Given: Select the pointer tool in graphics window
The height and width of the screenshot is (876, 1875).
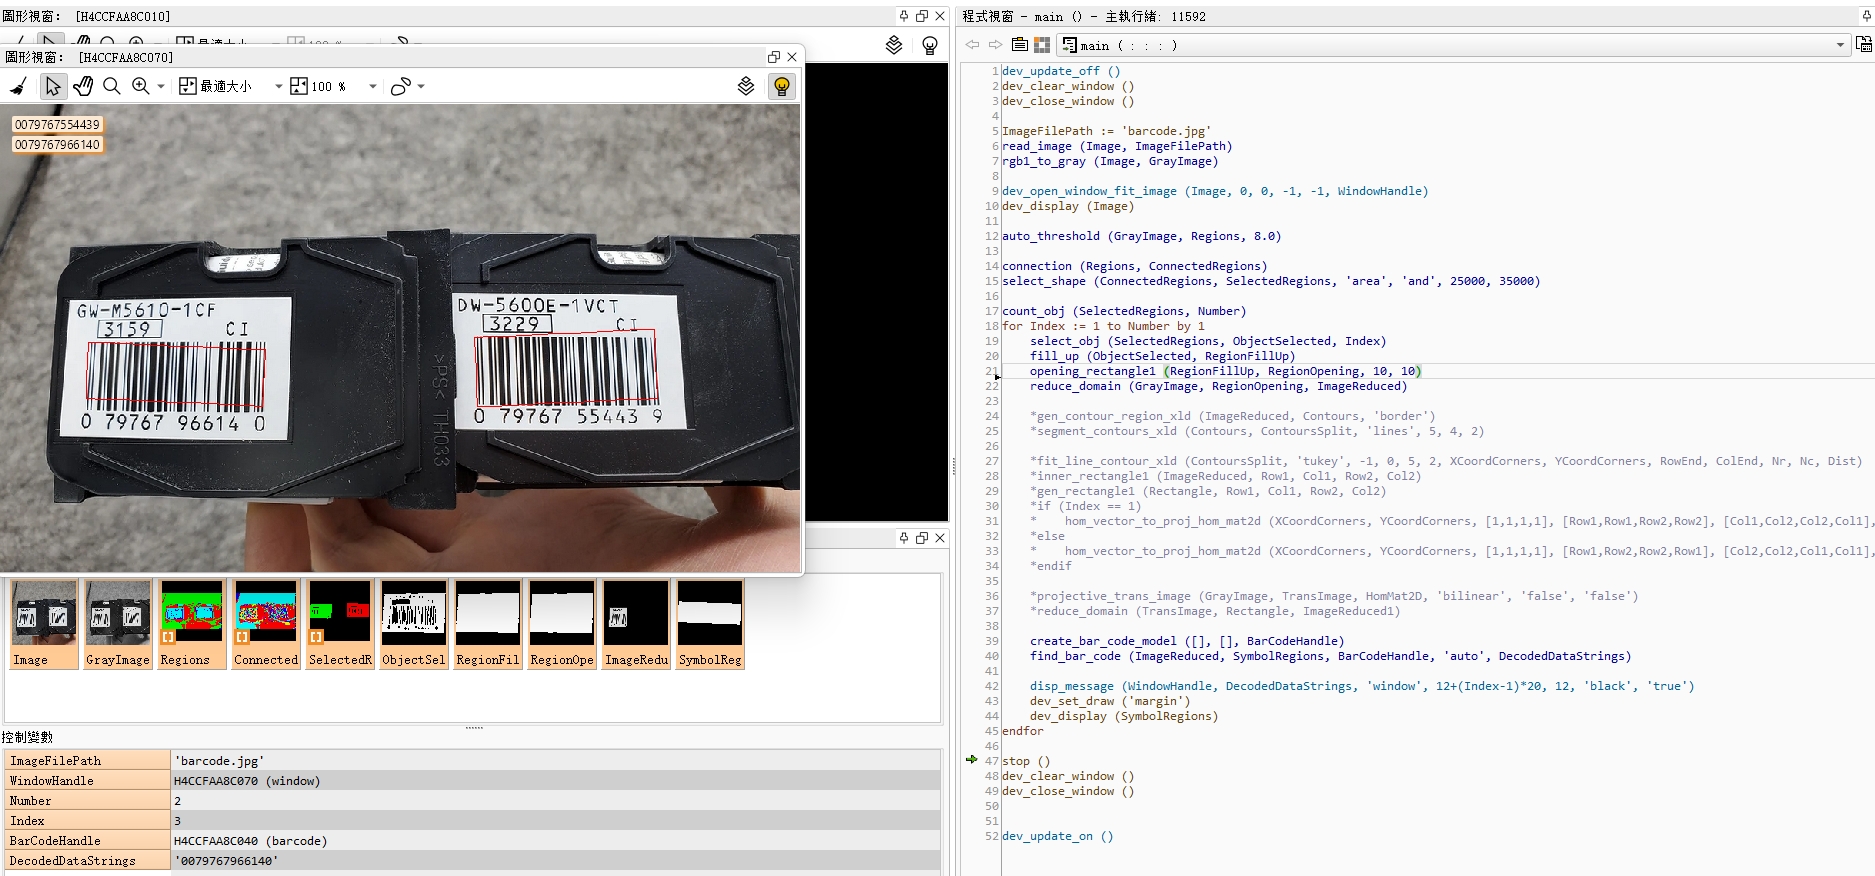Looking at the screenshot, I should (52, 87).
